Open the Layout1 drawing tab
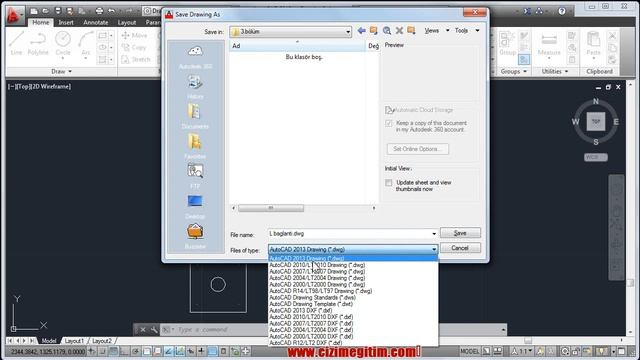Screen dimensions: 640x360 (x=74, y=340)
